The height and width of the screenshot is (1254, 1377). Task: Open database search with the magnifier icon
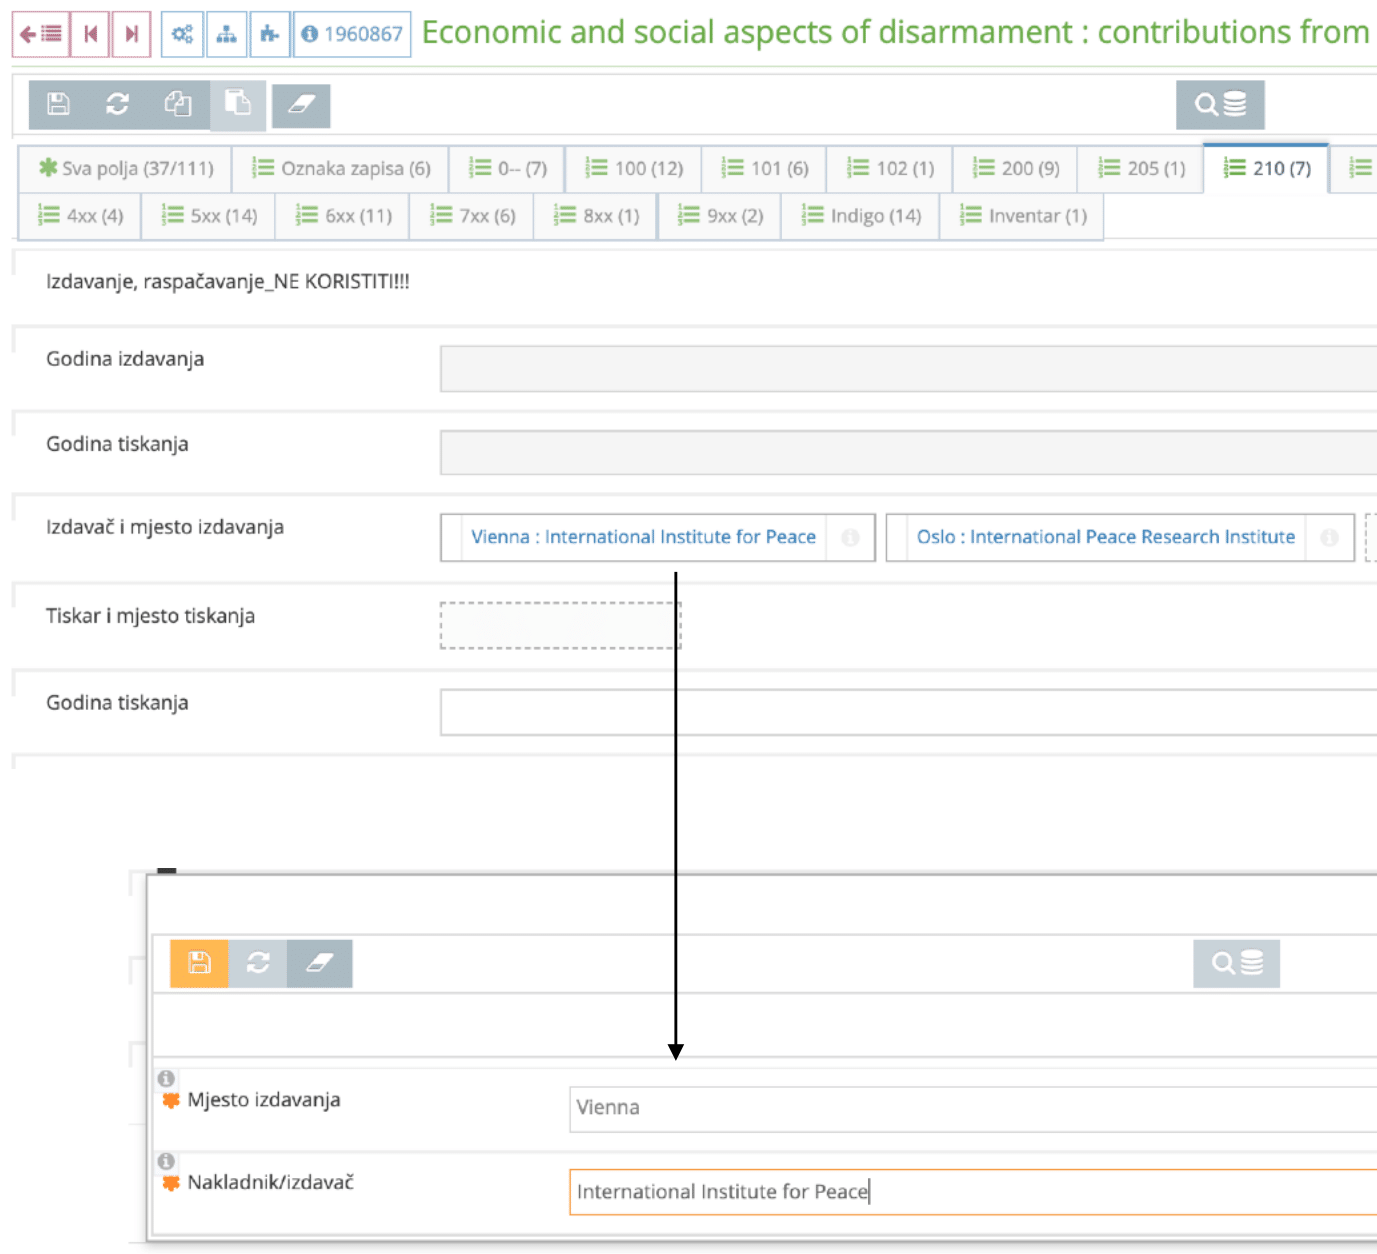click(x=1221, y=103)
